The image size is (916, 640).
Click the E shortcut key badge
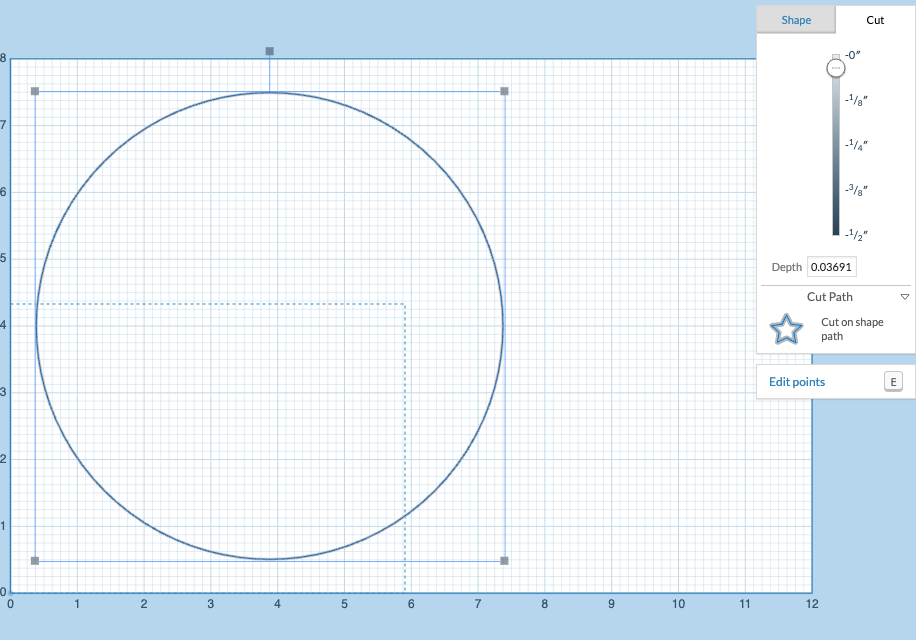[x=893, y=382]
